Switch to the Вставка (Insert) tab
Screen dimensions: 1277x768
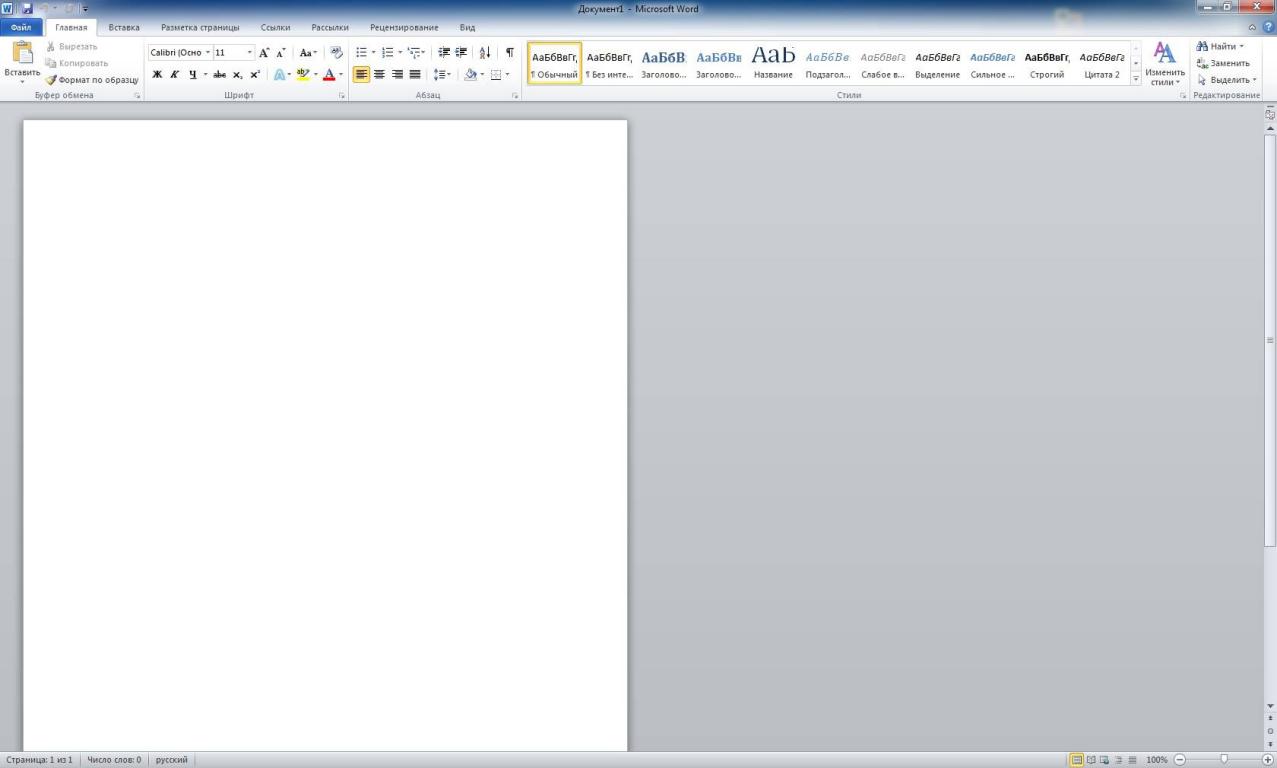(124, 27)
